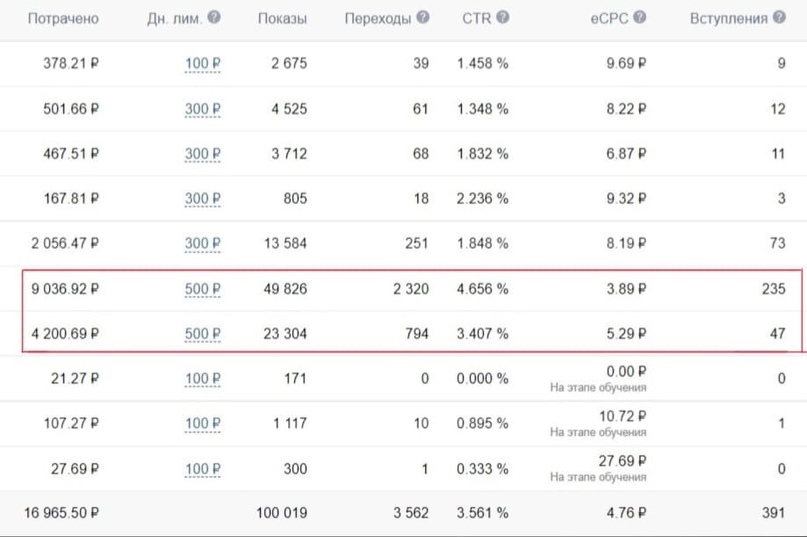Click clicks value 794
The width and height of the screenshot is (807, 537).
point(417,334)
